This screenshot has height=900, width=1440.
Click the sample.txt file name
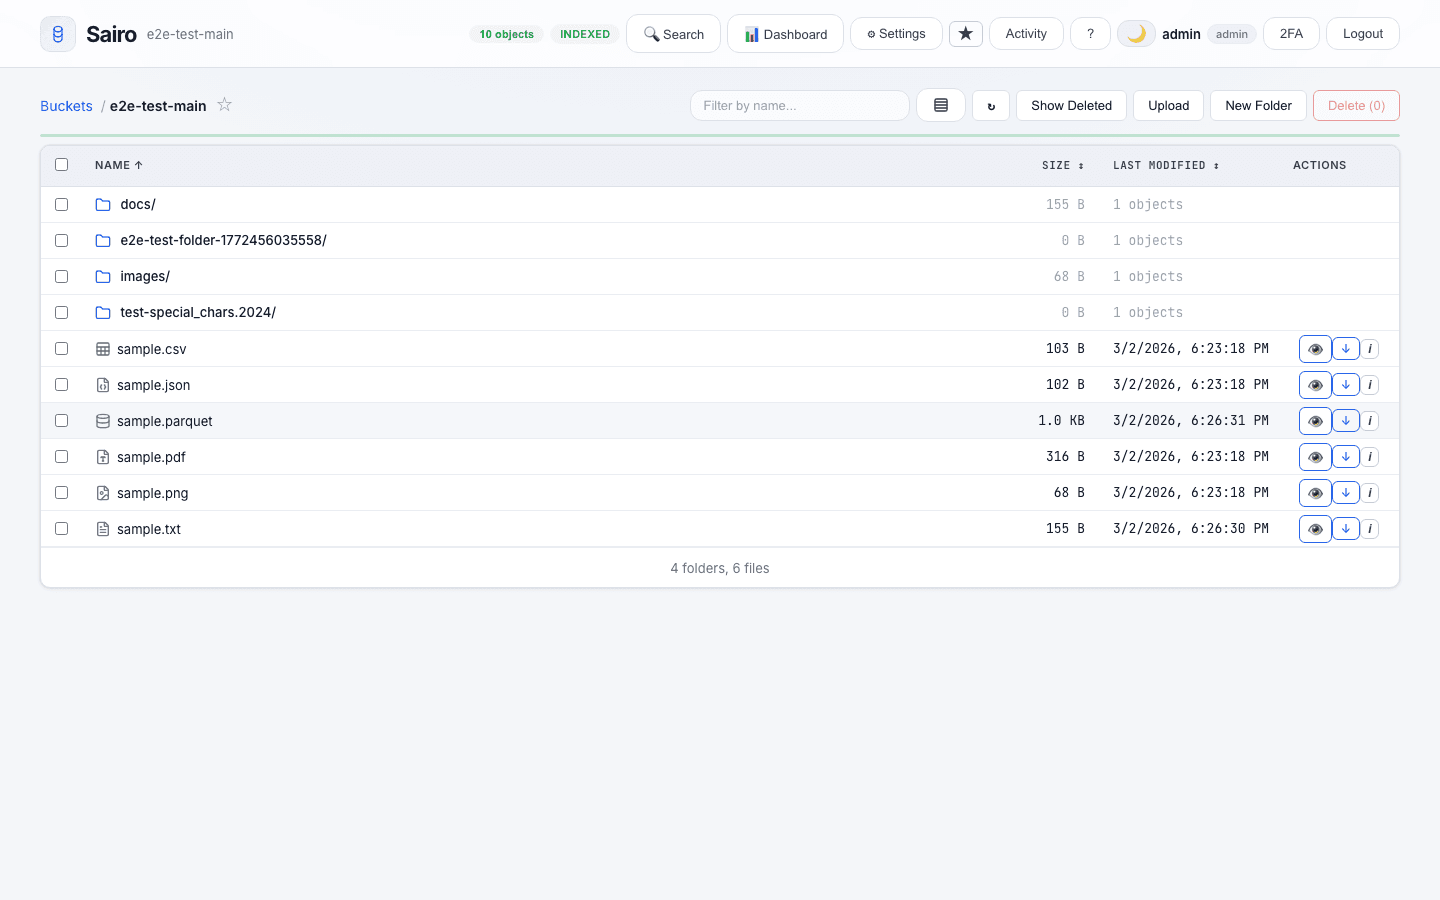click(x=149, y=529)
